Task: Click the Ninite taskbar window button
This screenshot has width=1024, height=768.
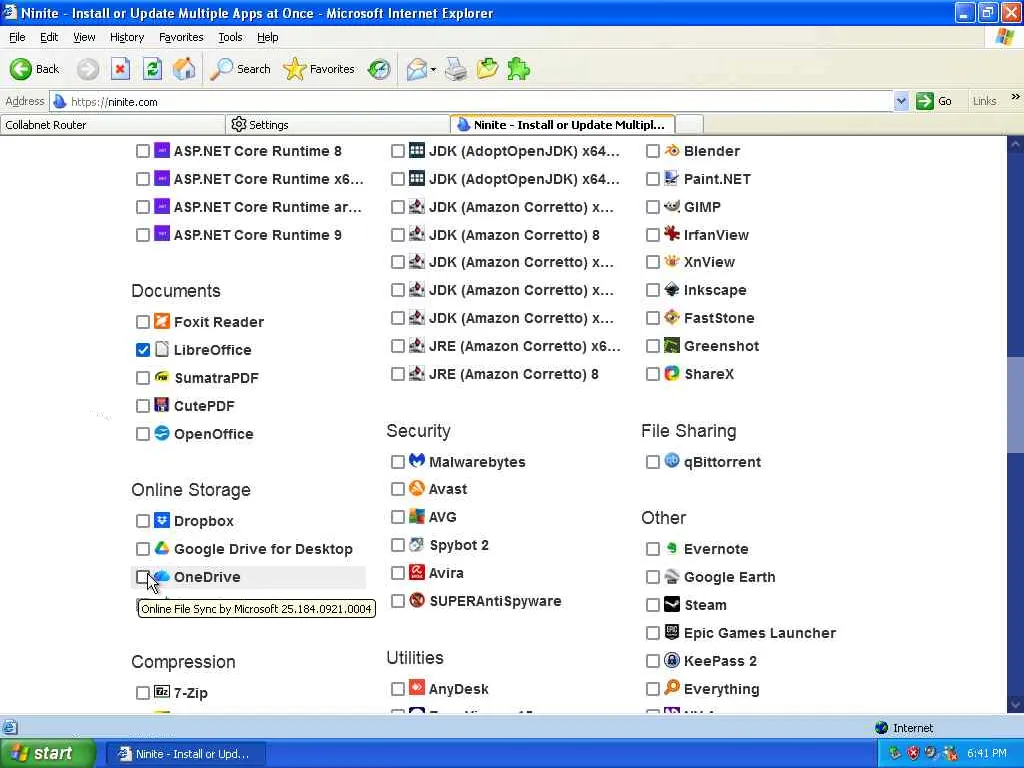Action: pos(185,754)
